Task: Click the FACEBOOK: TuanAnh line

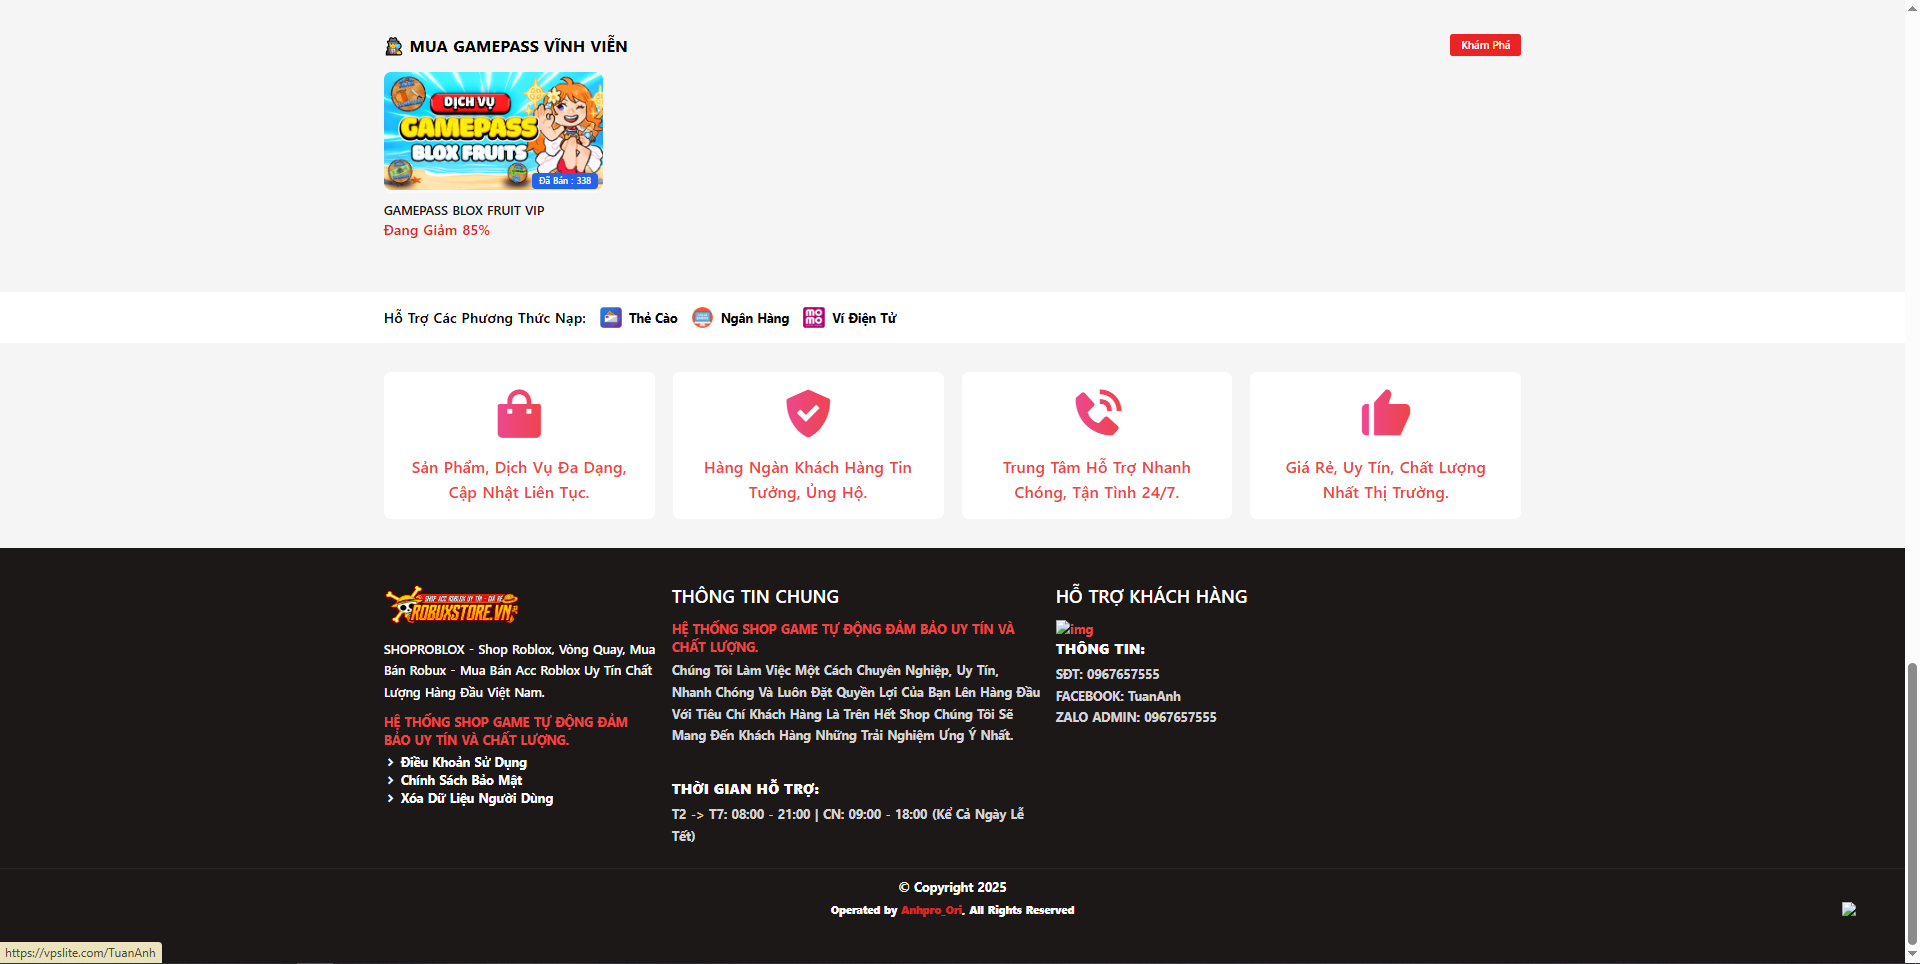Action: click(x=1118, y=696)
